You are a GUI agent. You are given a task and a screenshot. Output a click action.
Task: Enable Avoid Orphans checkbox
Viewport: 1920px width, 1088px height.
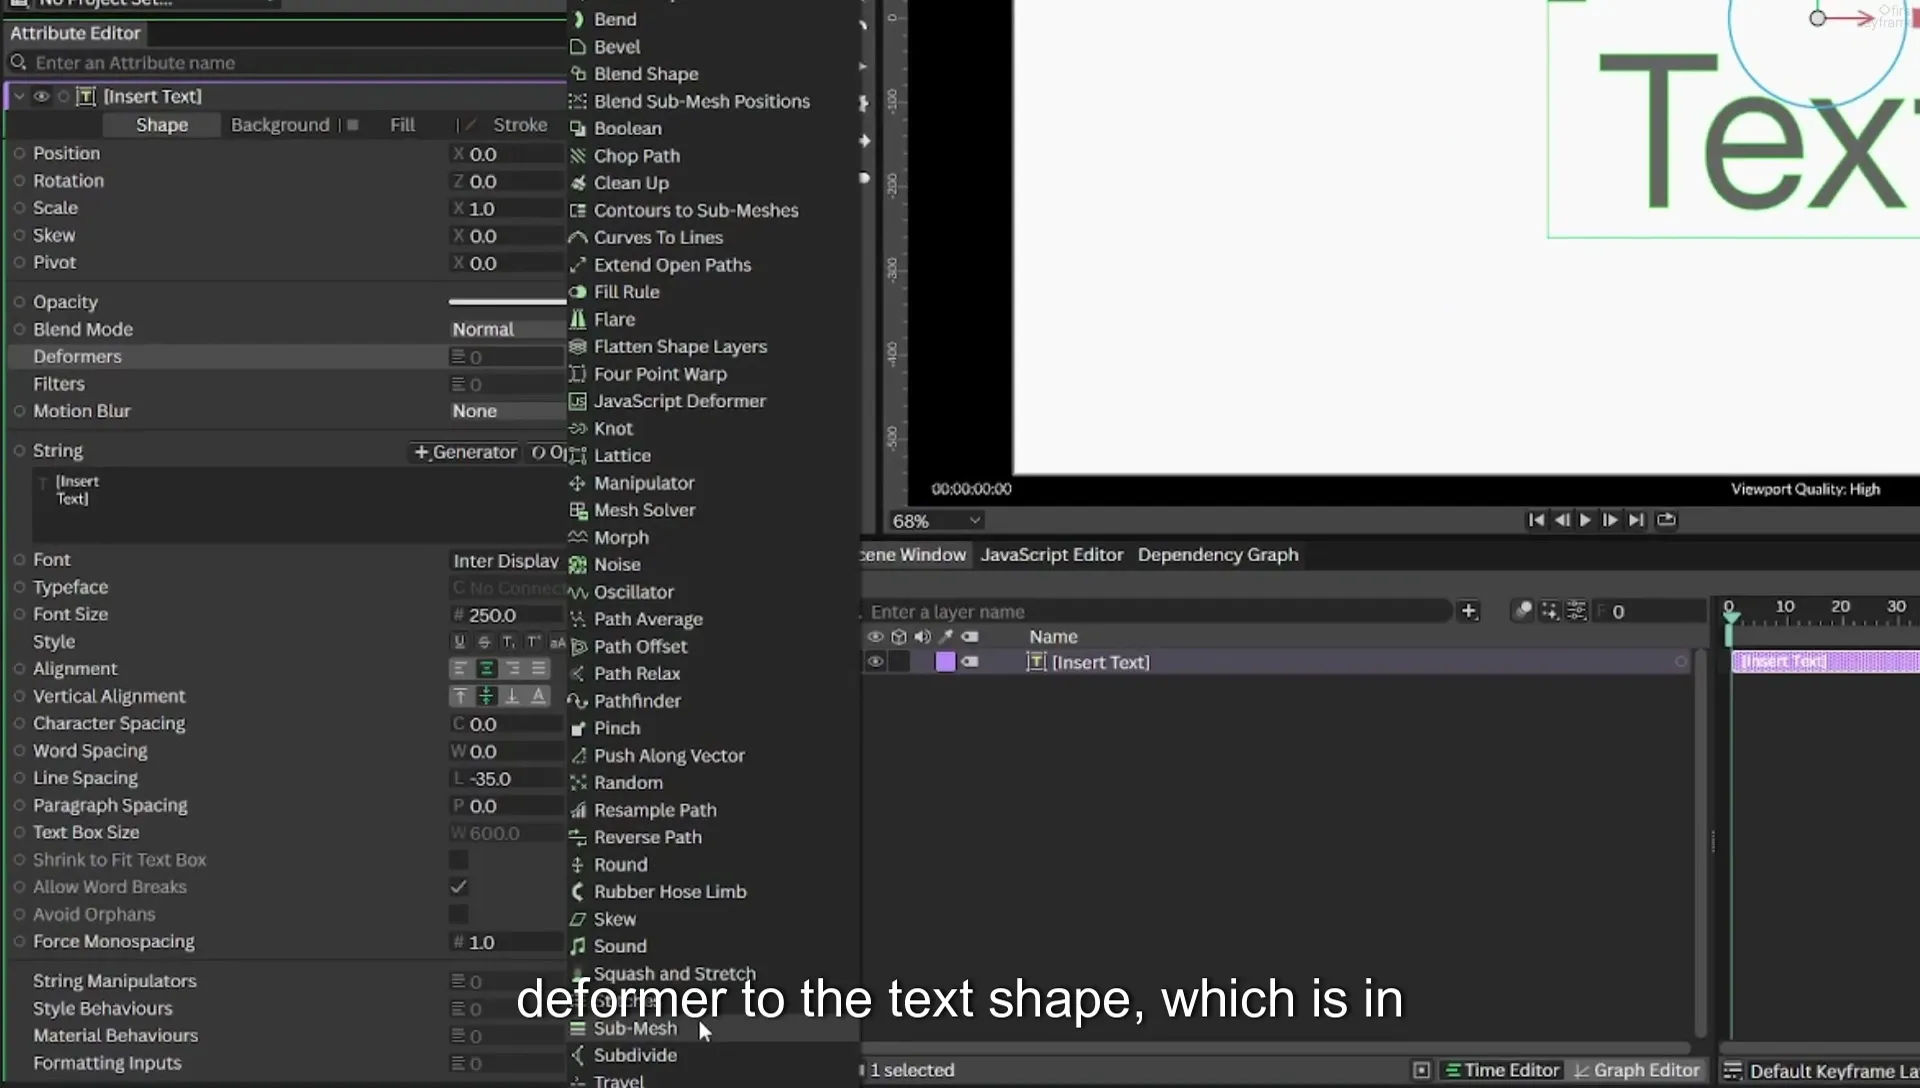pyautogui.click(x=458, y=914)
